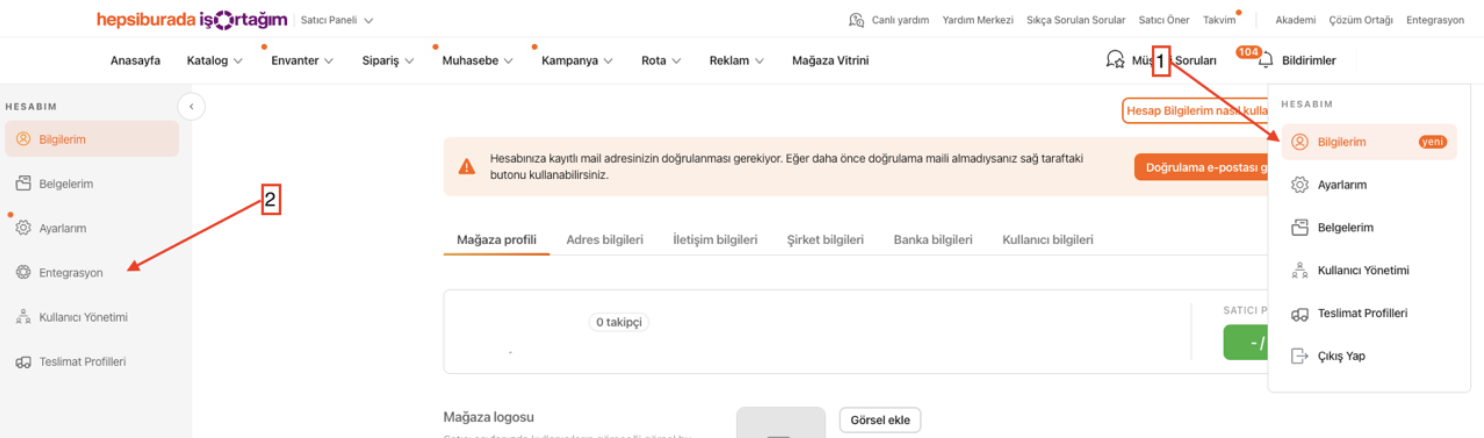
Task: Open Yardım Merkezi link
Action: click(x=978, y=20)
